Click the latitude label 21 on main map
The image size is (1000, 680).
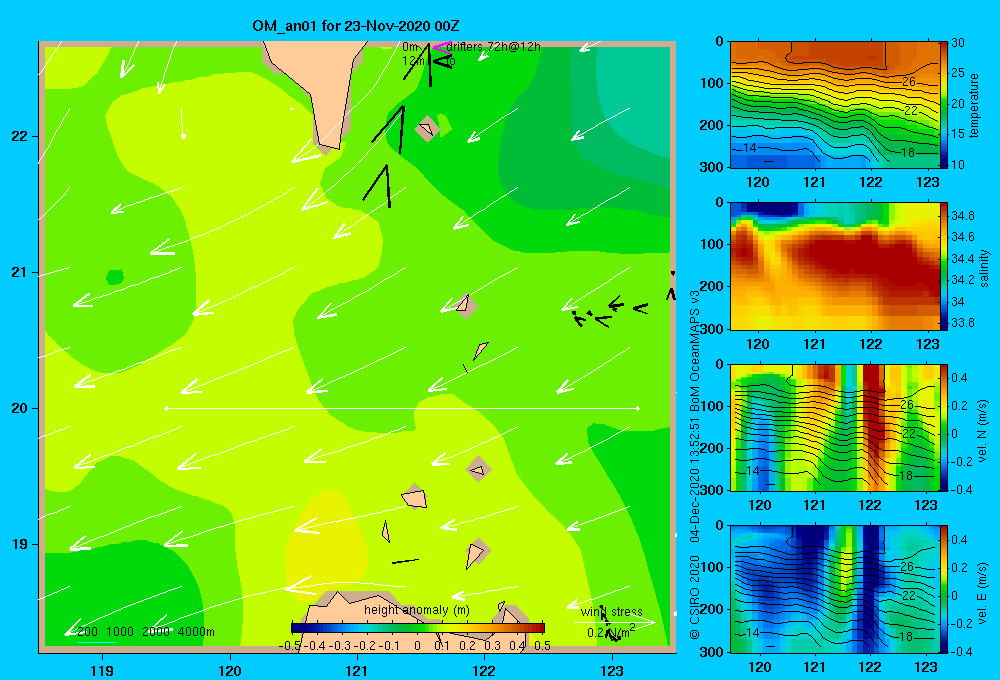click(19, 272)
